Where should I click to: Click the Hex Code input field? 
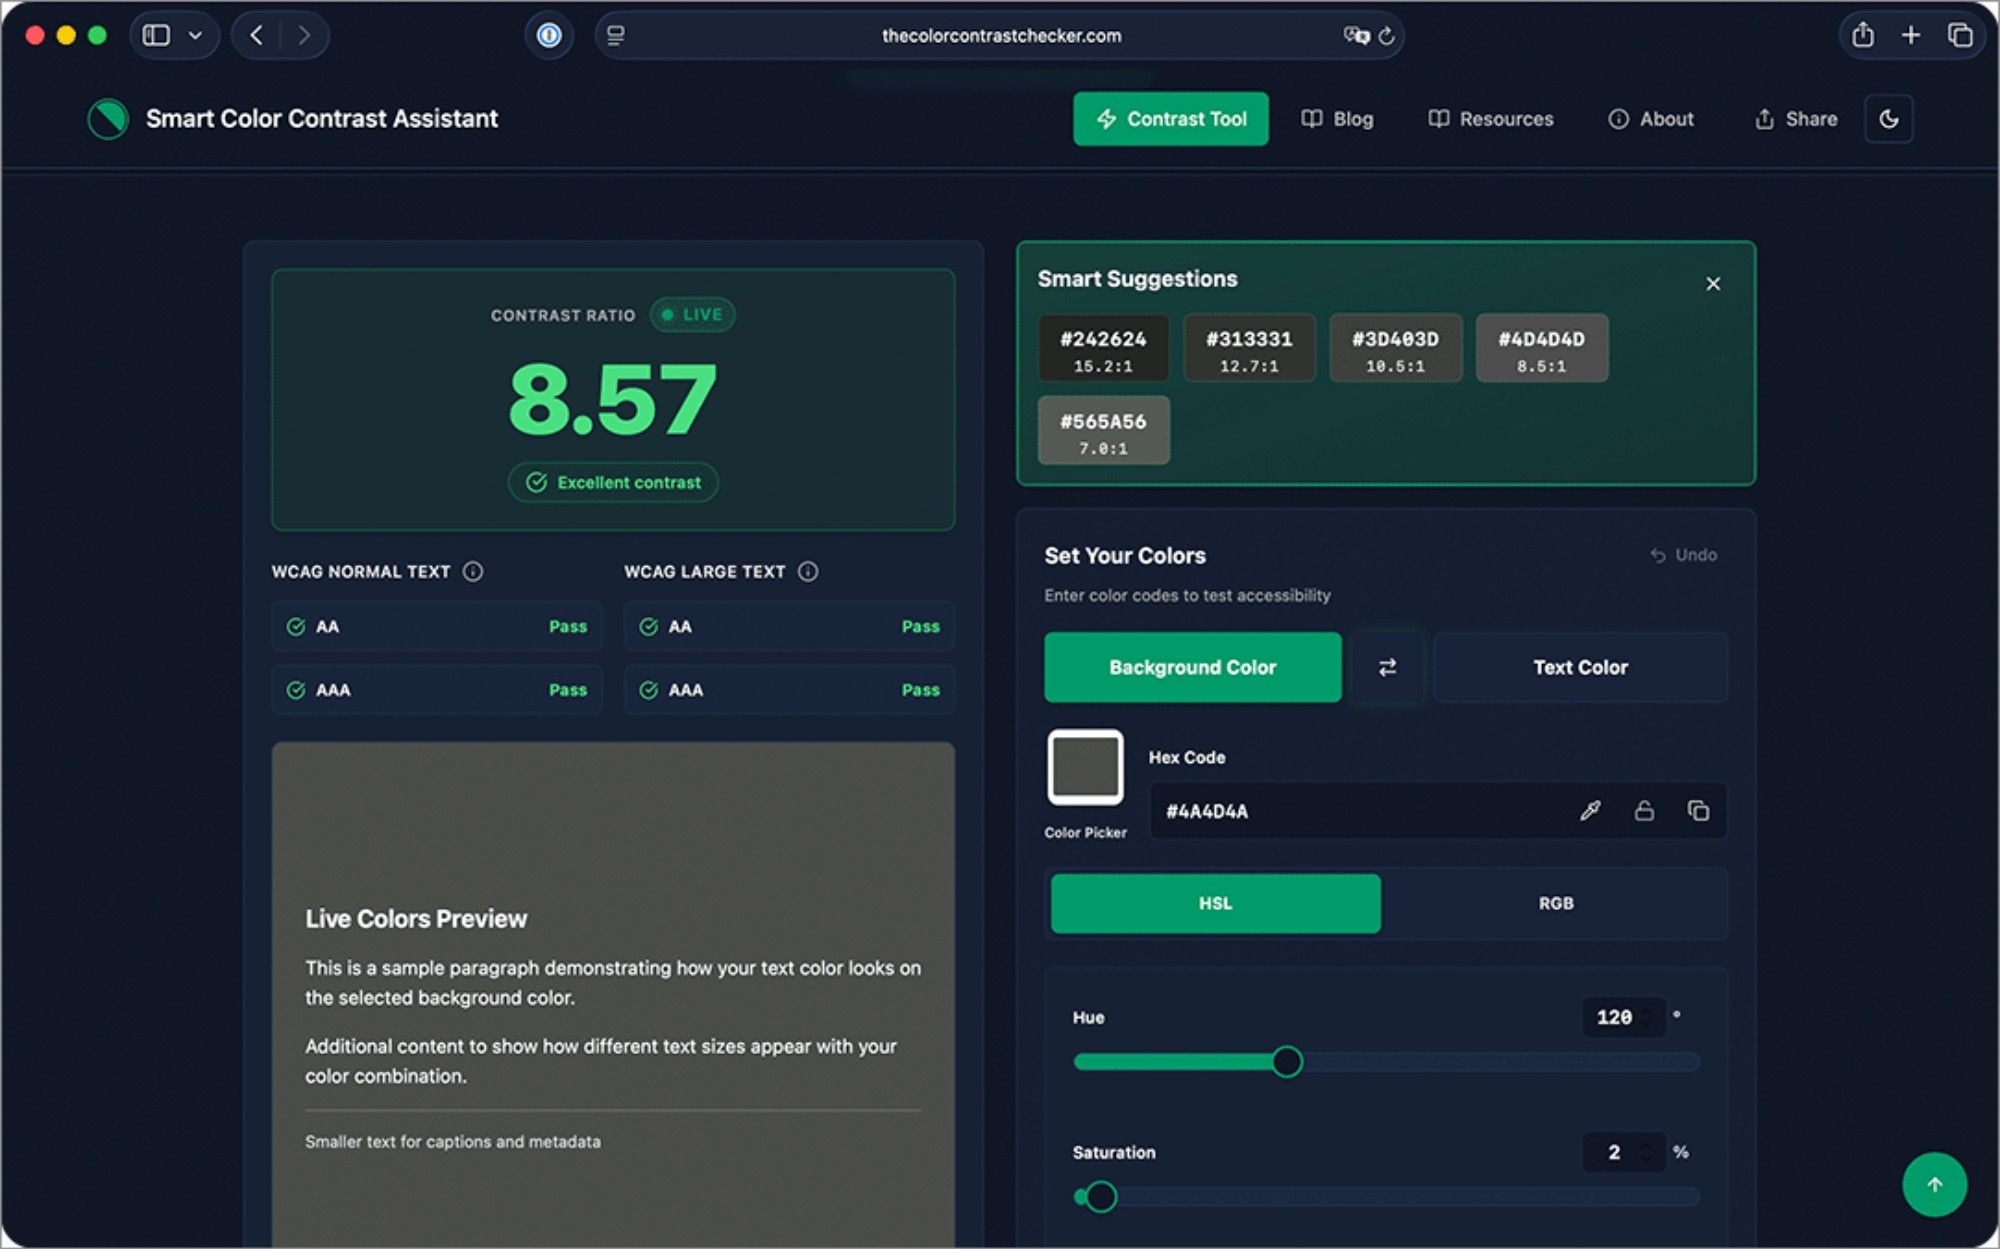[x=1360, y=811]
